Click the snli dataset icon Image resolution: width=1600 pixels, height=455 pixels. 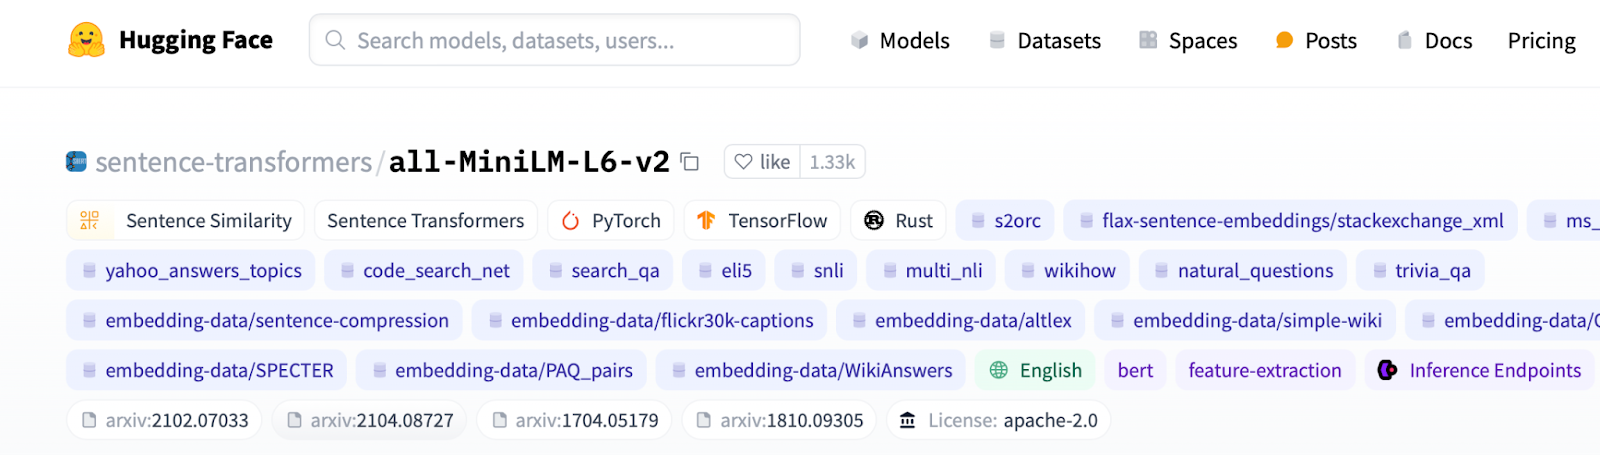click(x=797, y=271)
